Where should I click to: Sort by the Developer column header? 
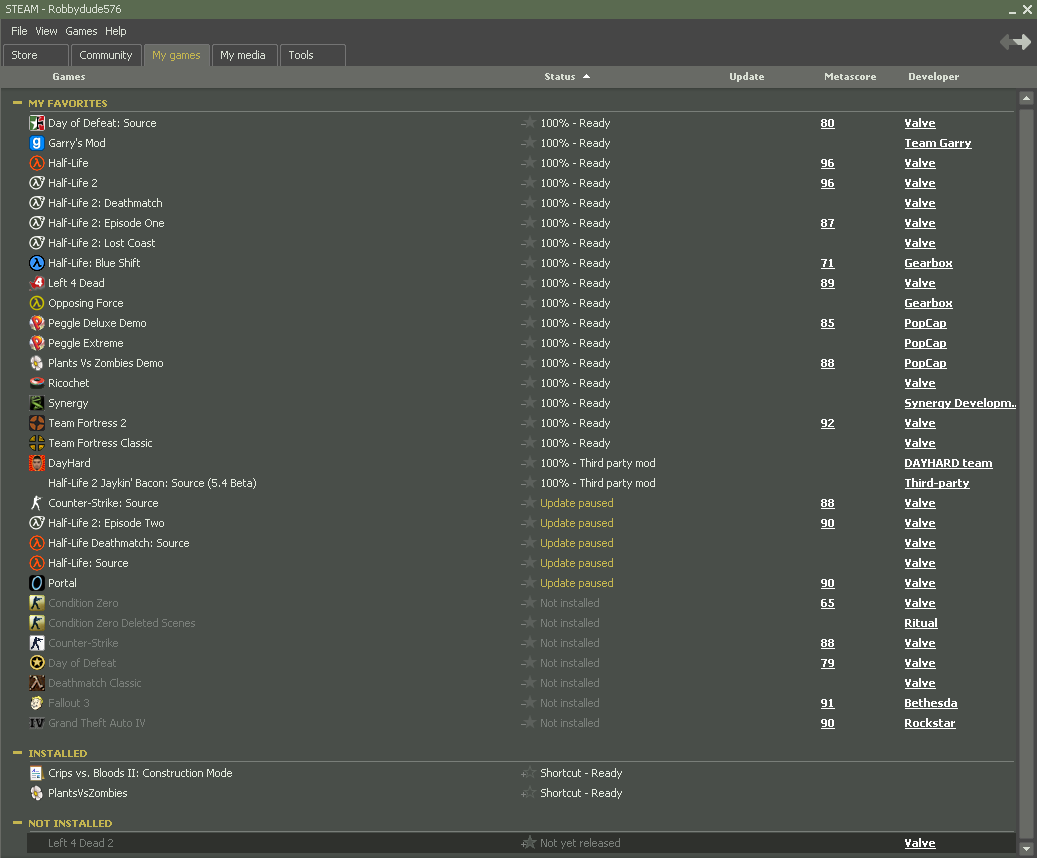click(x=933, y=77)
